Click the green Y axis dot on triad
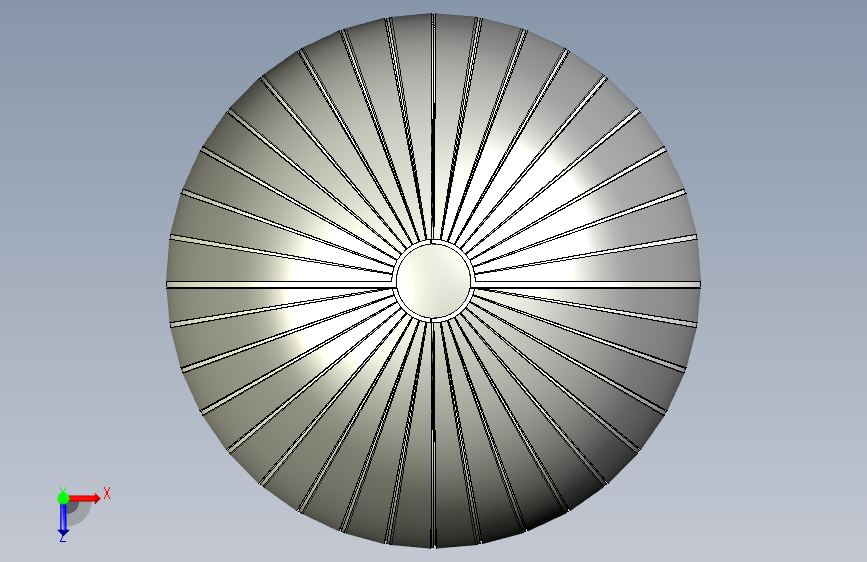Viewport: 867px width, 562px height. pos(63,498)
